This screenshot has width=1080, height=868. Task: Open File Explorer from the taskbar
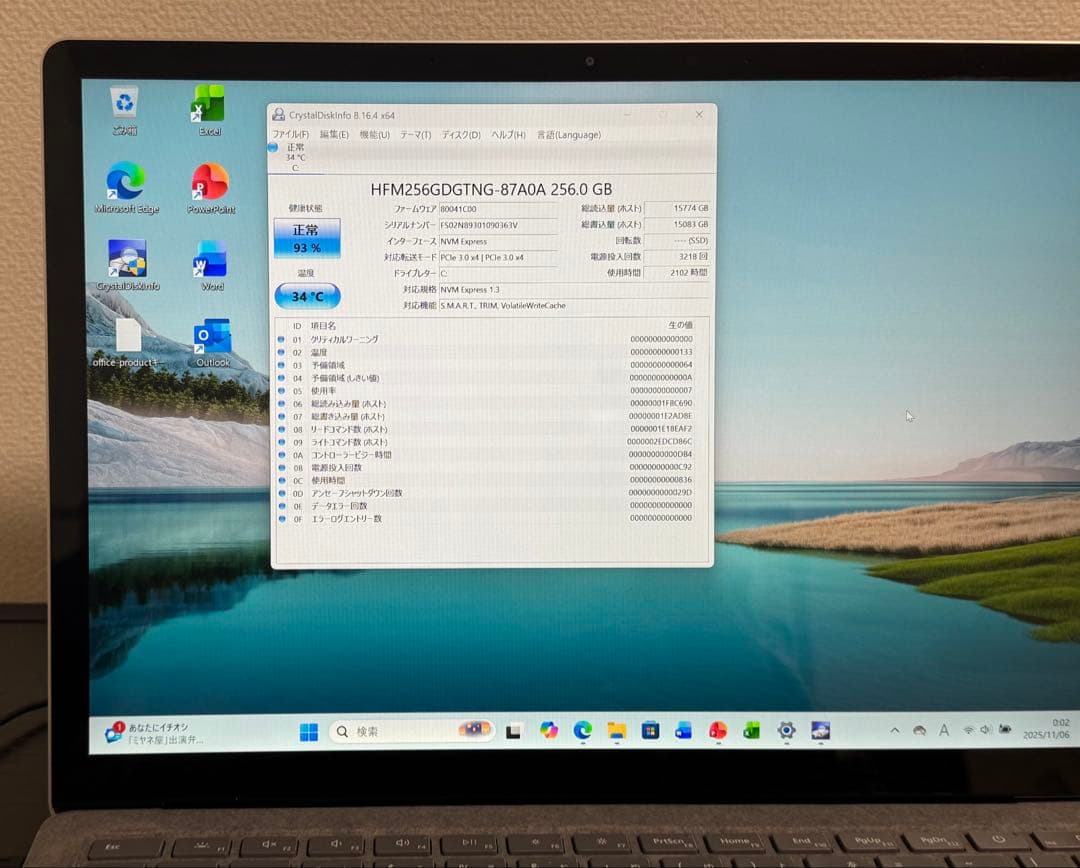point(617,732)
